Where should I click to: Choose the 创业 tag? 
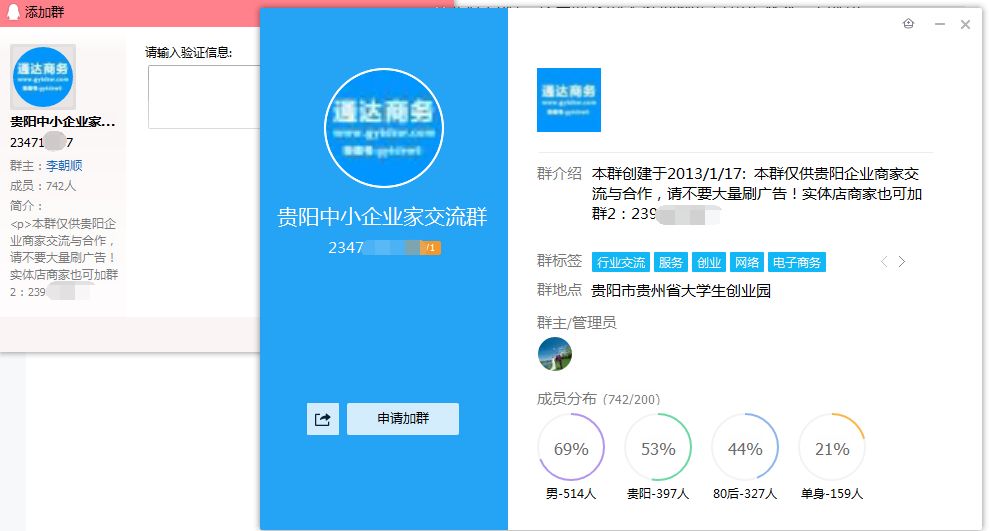tap(709, 263)
